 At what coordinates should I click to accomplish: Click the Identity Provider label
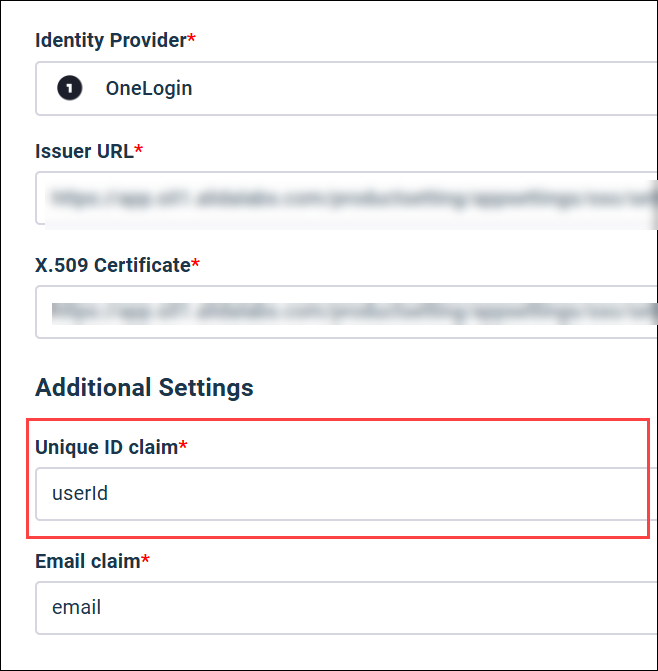pos(110,41)
